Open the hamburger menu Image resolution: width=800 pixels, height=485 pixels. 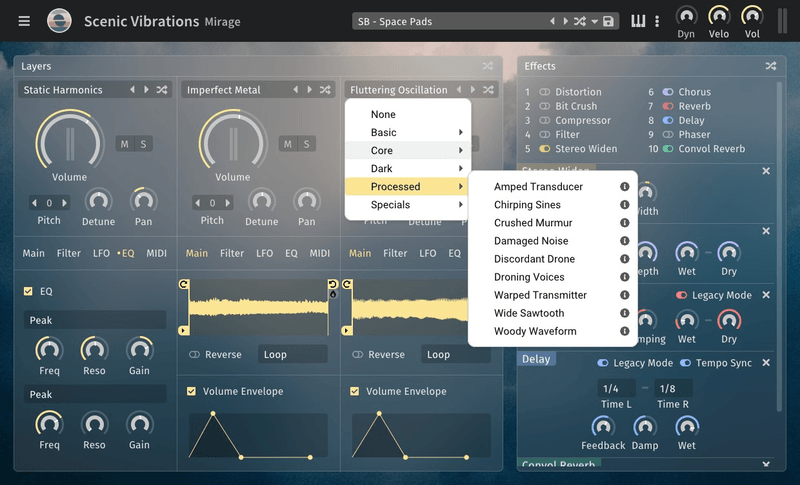[24, 21]
